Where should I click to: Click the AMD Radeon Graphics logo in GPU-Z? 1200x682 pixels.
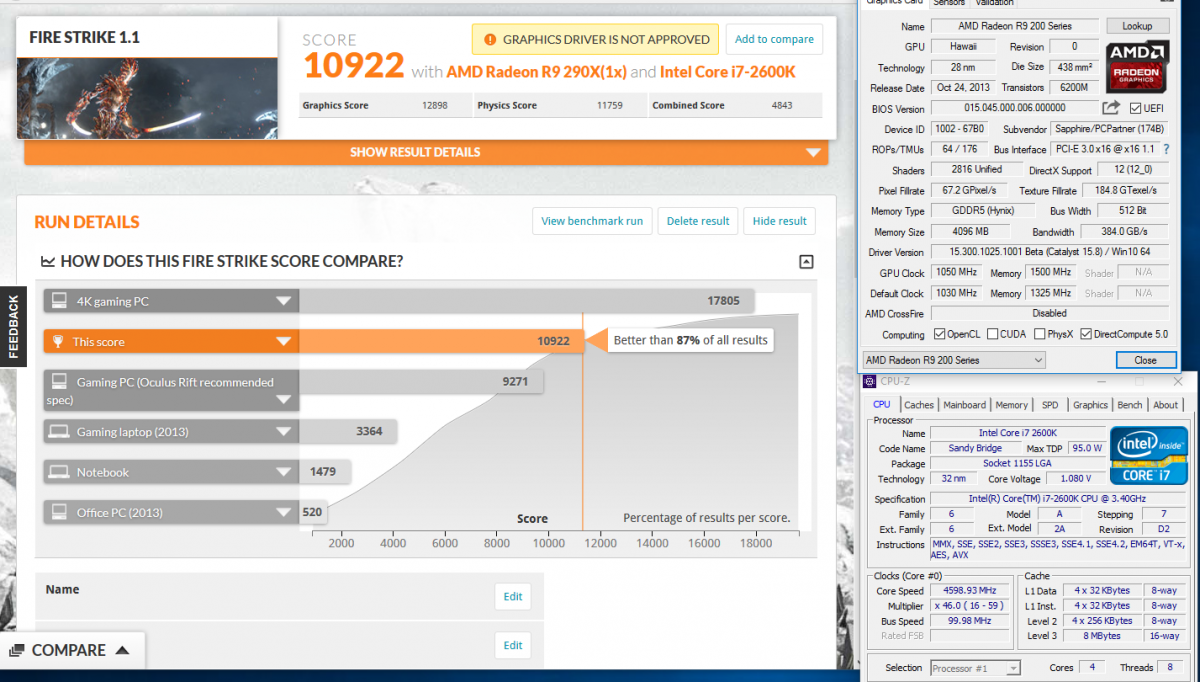coord(1137,68)
